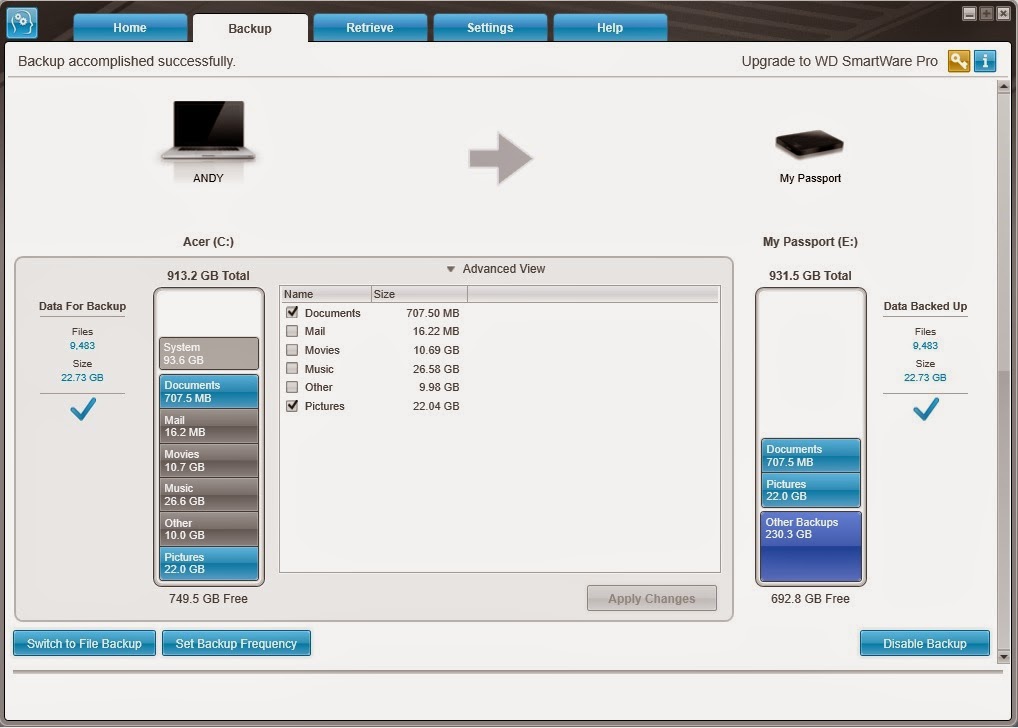Select Documents segment in My Passport gauge
This screenshot has height=728, width=1018.
810,455
